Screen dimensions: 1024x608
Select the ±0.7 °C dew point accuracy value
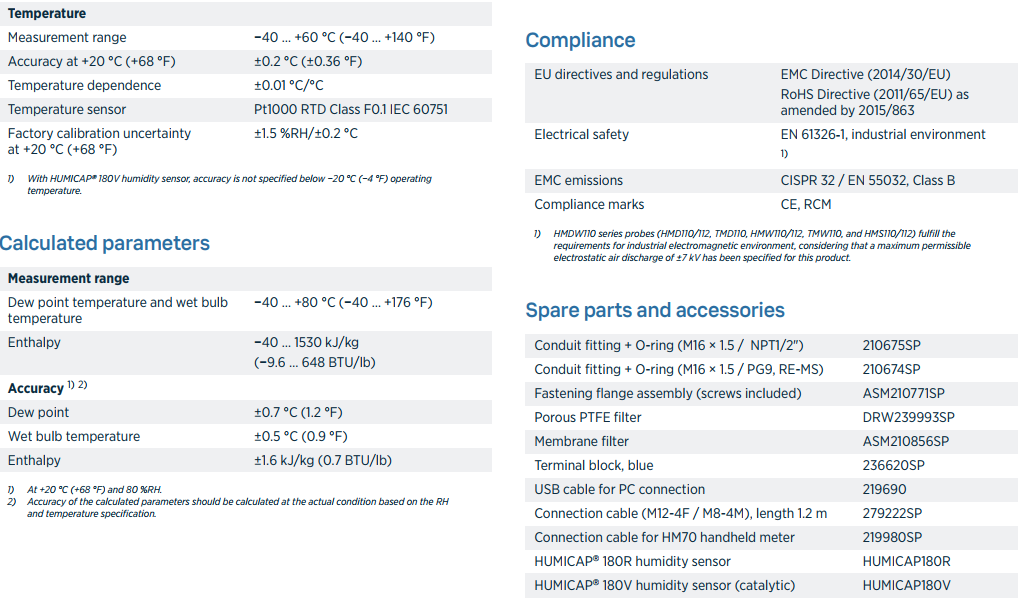297,412
